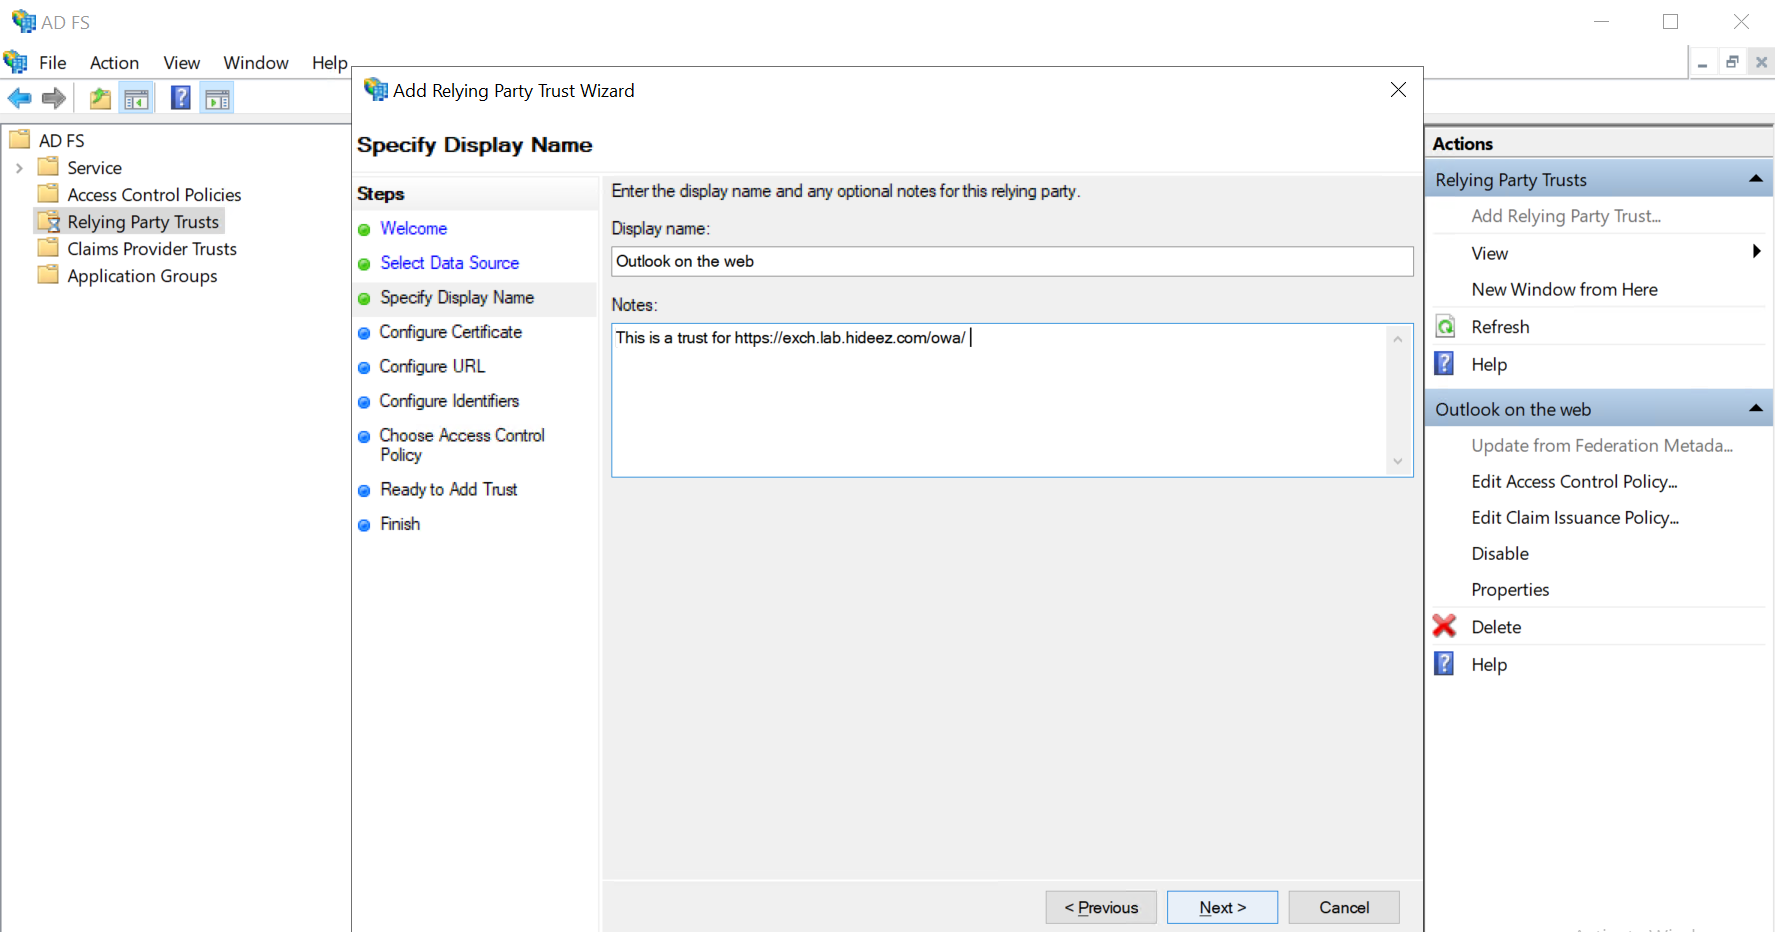Click the blue Help toolbar icon

pos(180,98)
